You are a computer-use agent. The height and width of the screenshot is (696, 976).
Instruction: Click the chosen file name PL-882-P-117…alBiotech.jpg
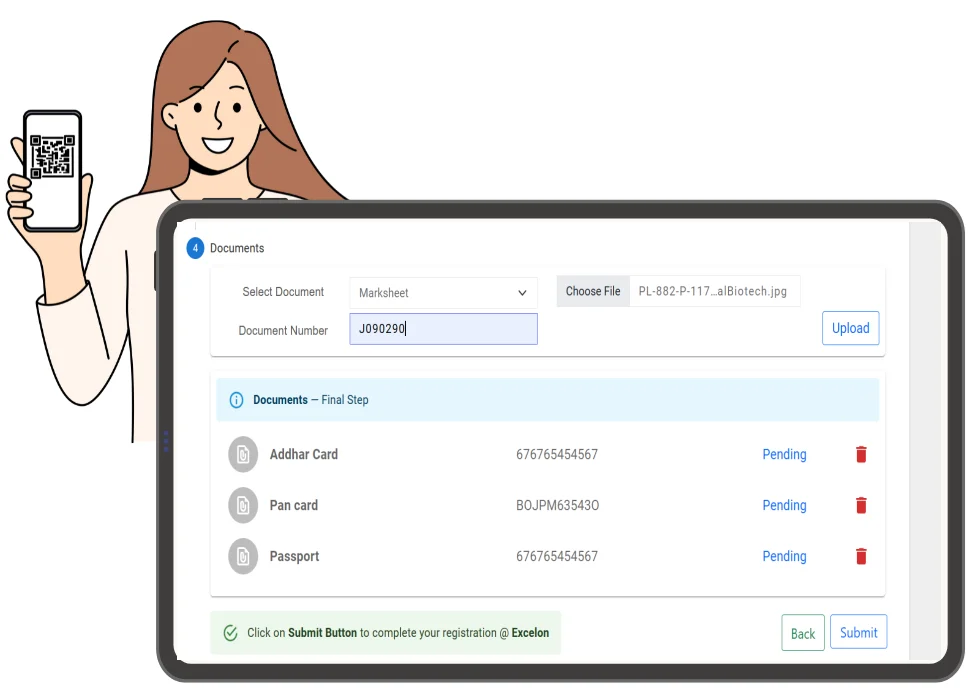713,291
